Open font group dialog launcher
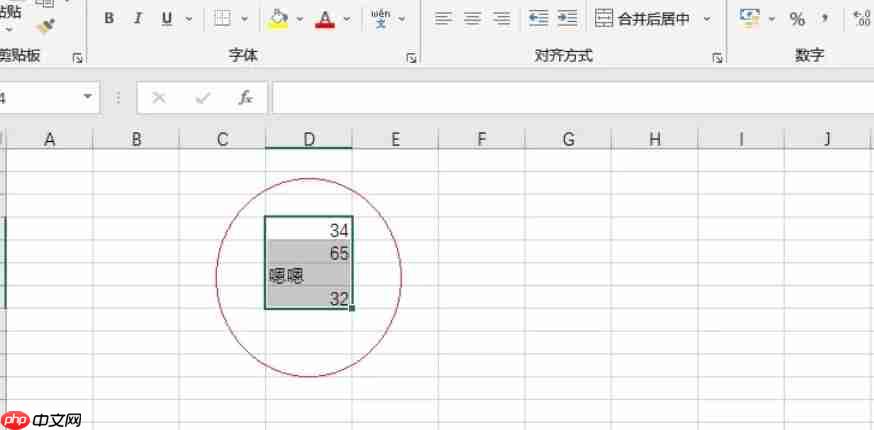 411,58
